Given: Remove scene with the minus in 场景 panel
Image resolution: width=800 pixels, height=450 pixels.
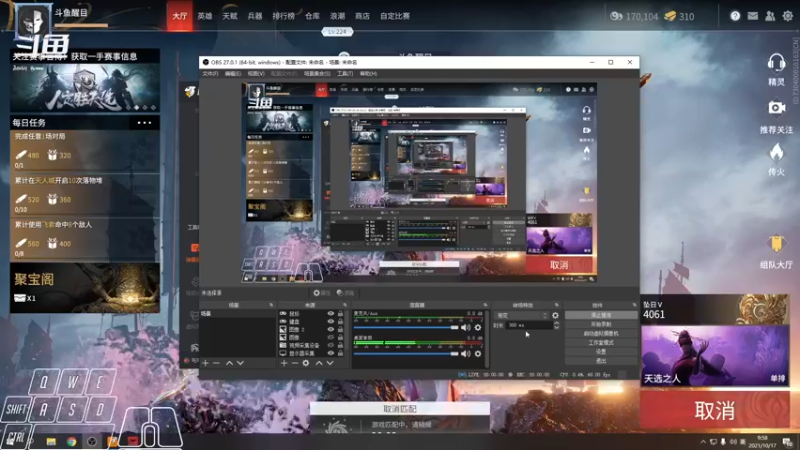Looking at the screenshot, I should [216, 363].
